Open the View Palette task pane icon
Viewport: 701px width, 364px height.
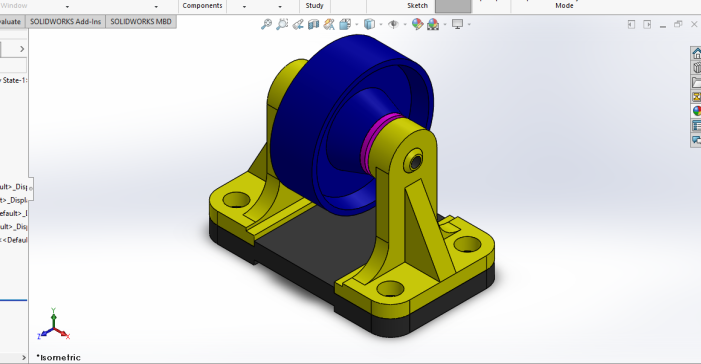[697, 97]
